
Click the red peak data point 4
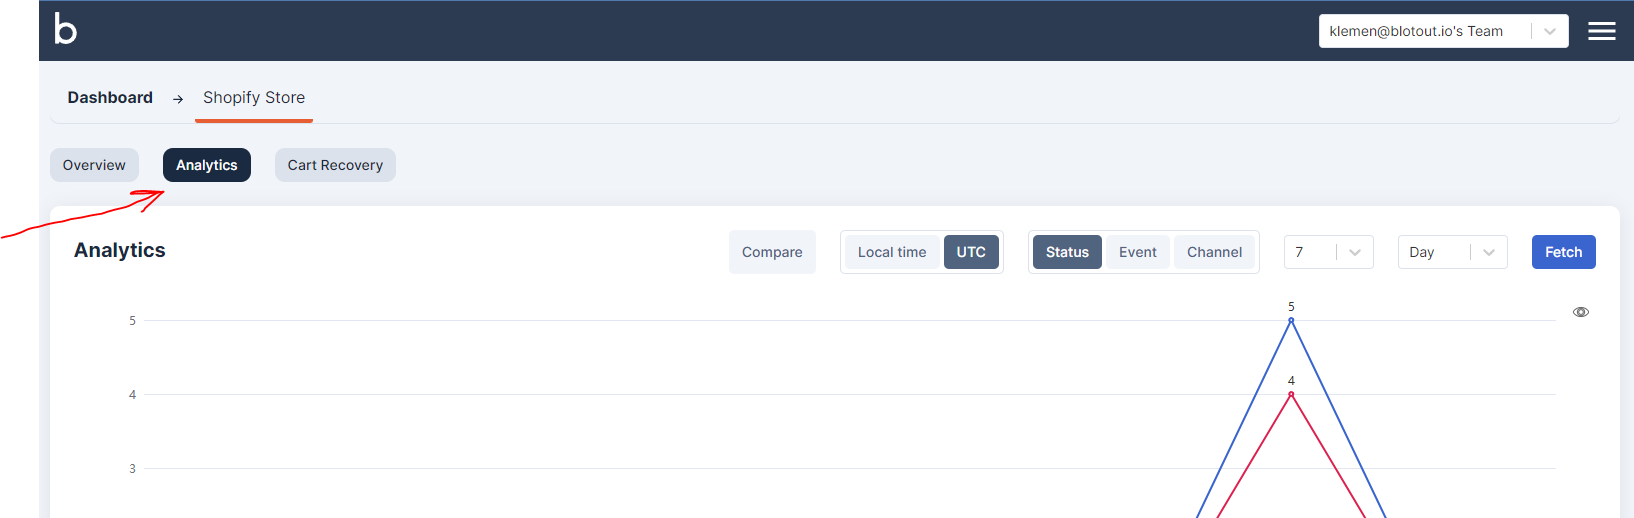click(x=1291, y=394)
